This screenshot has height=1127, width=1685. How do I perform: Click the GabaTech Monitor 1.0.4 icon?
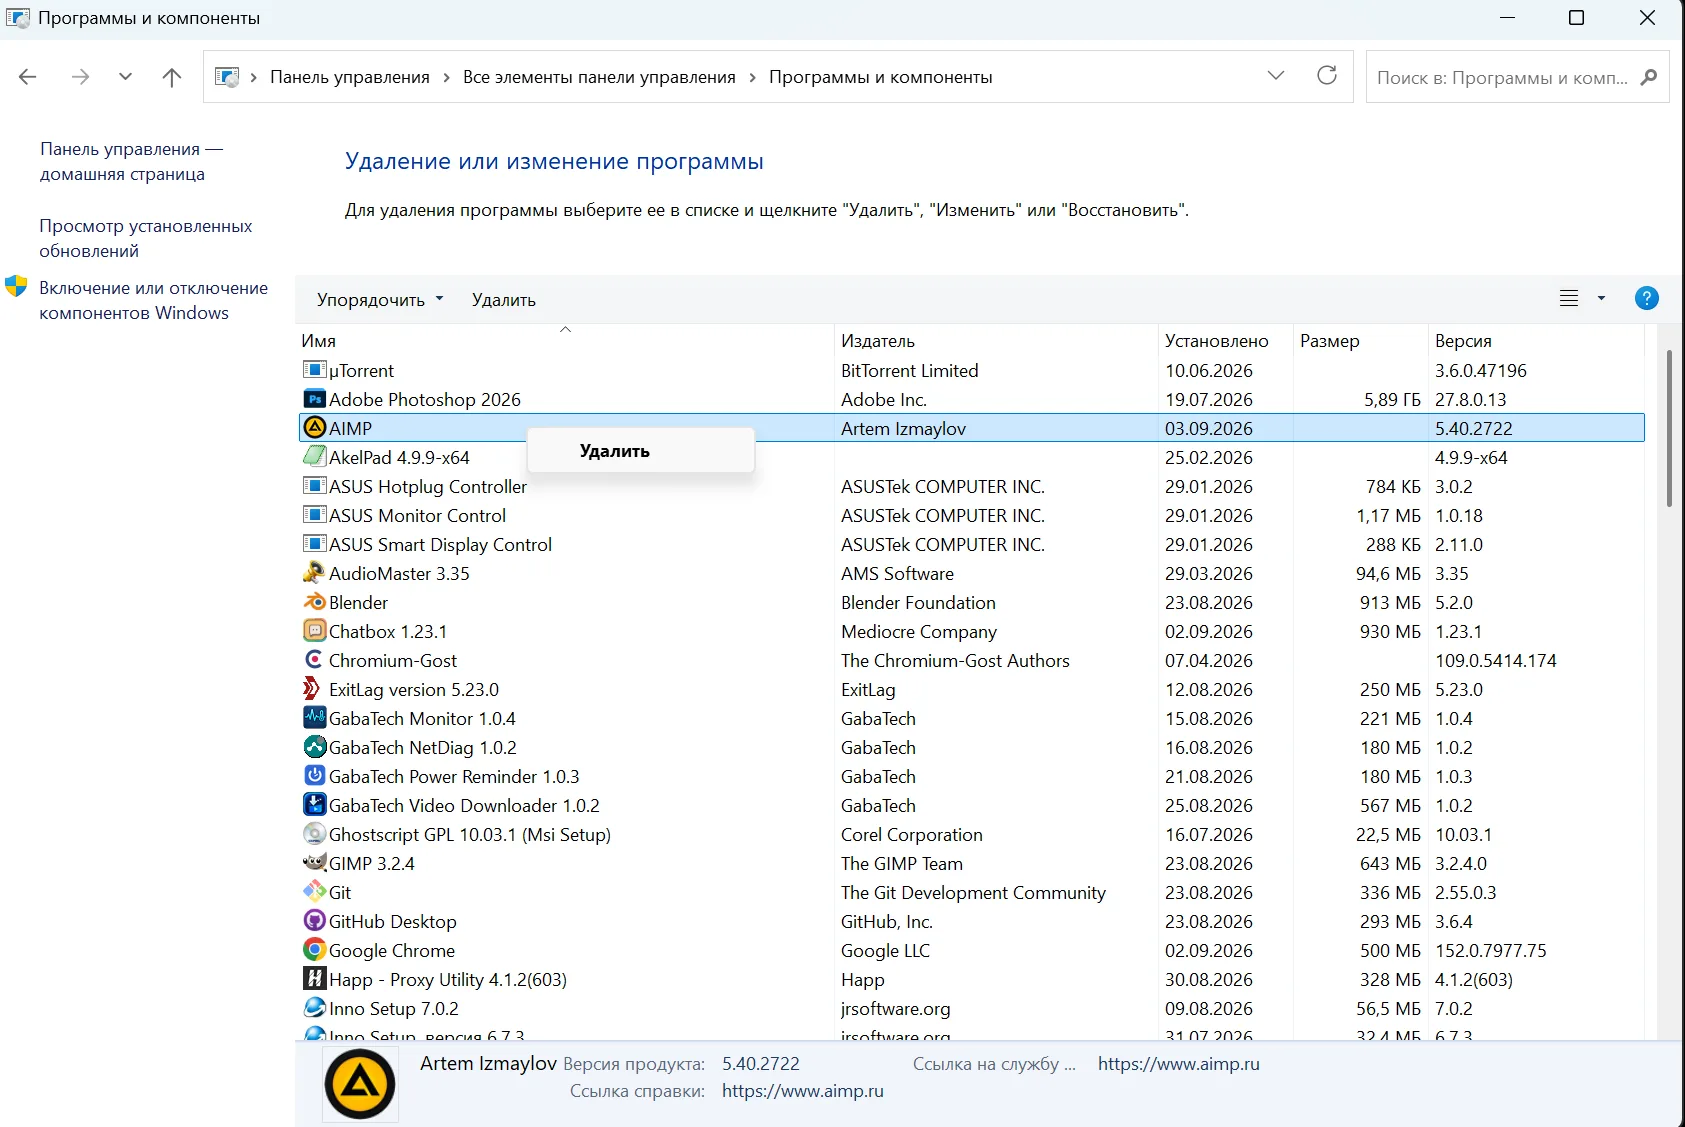[x=314, y=718]
